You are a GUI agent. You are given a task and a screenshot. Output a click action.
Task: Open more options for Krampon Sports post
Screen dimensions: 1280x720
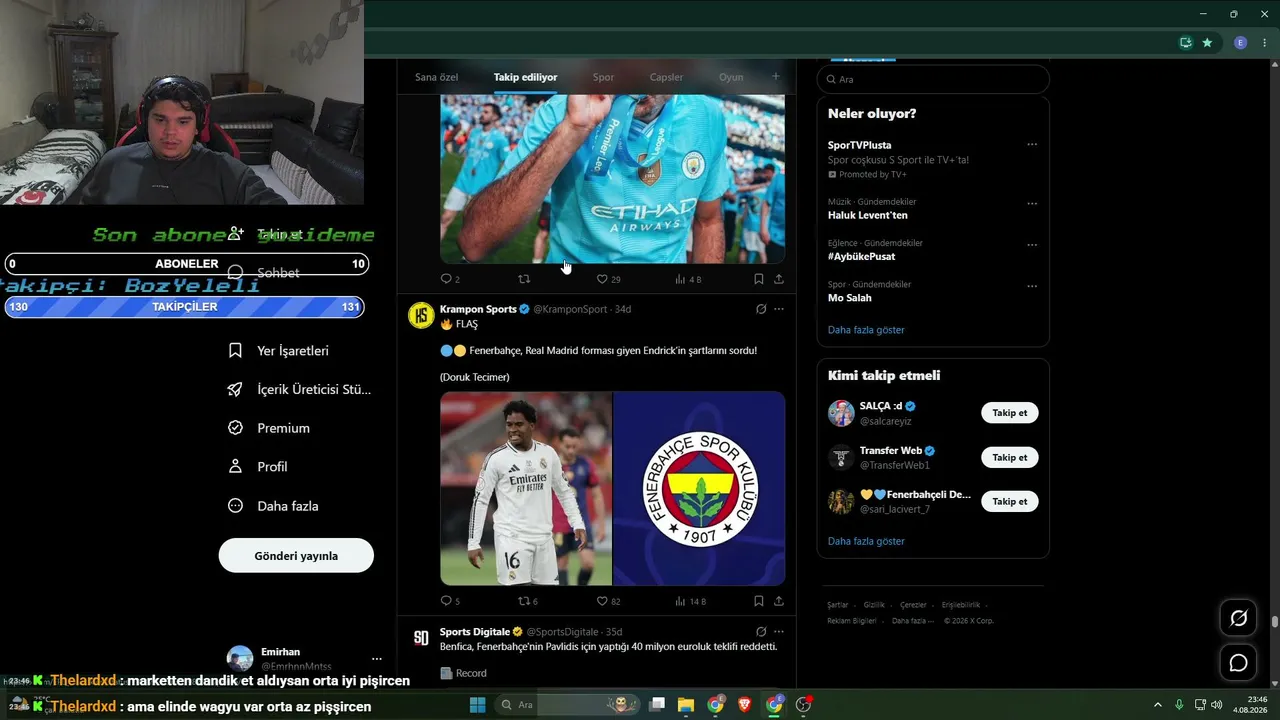pyautogui.click(x=779, y=309)
